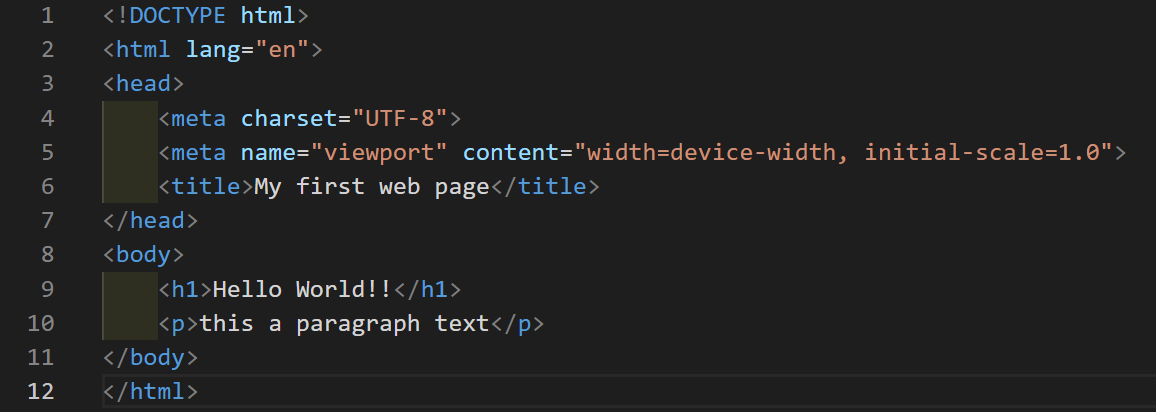Click the text "My first web page"
This screenshot has height=412, width=1156.
click(372, 186)
